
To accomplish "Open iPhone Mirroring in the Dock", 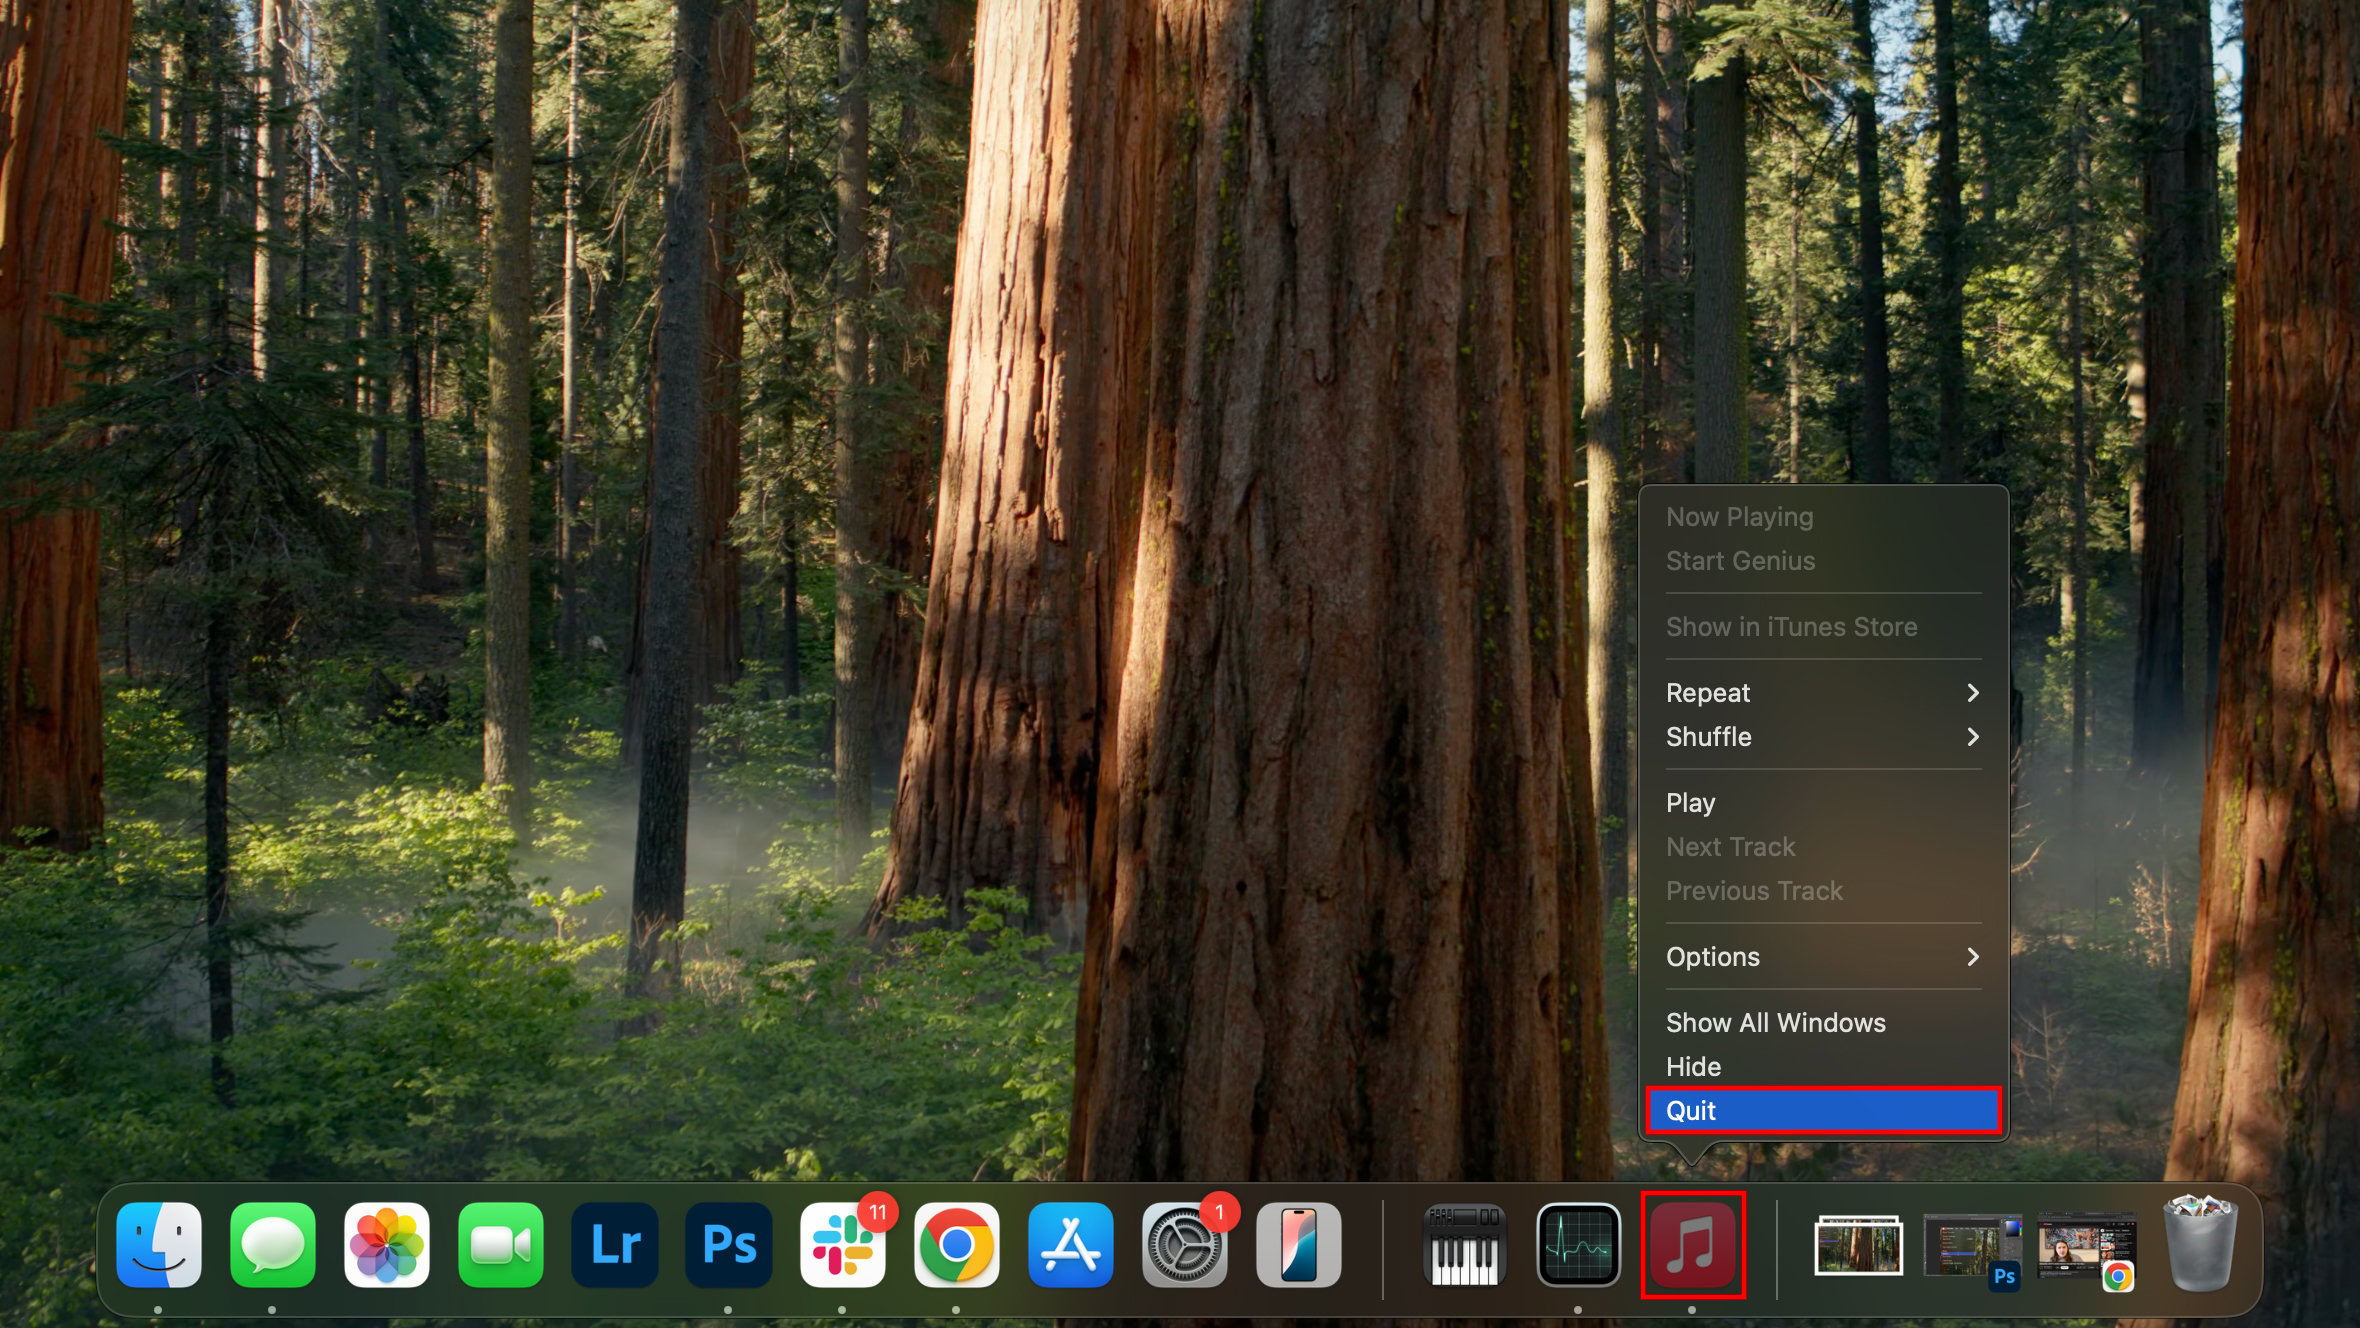I will pos(1299,1245).
